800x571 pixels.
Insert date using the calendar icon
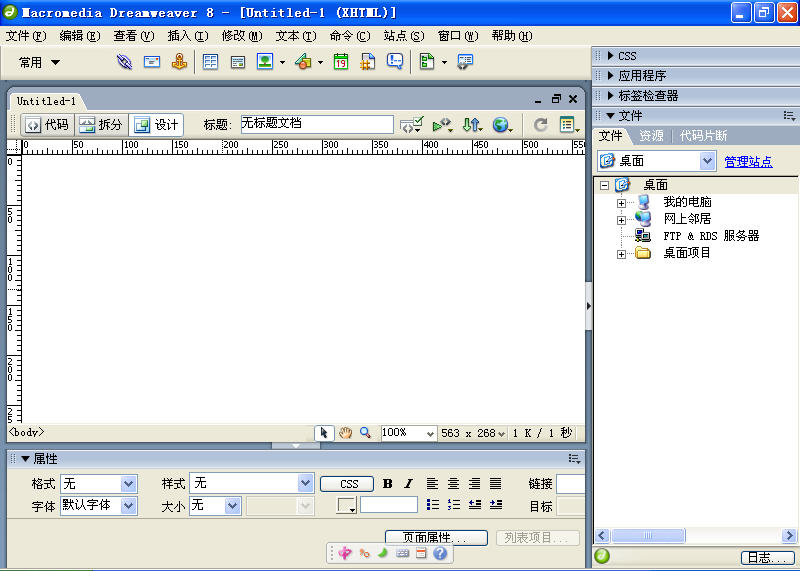coord(341,62)
